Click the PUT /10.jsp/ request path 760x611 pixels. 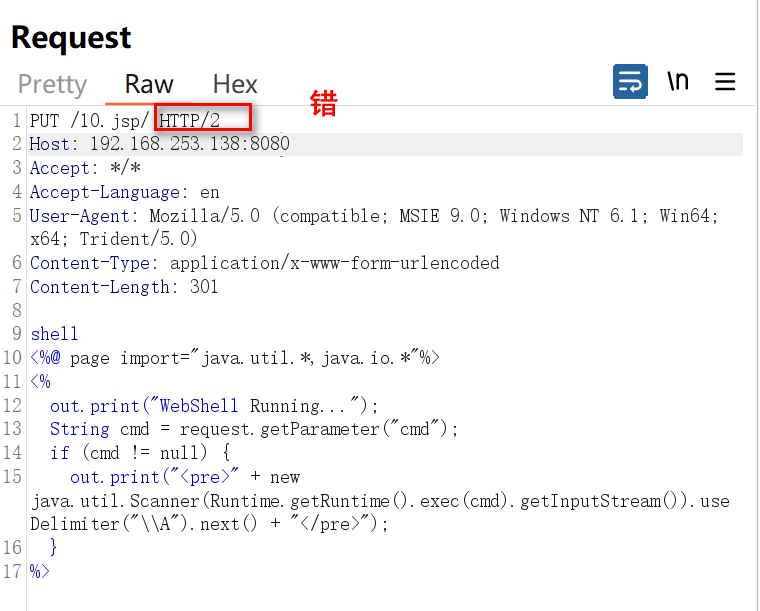pyautogui.click(x=90, y=120)
